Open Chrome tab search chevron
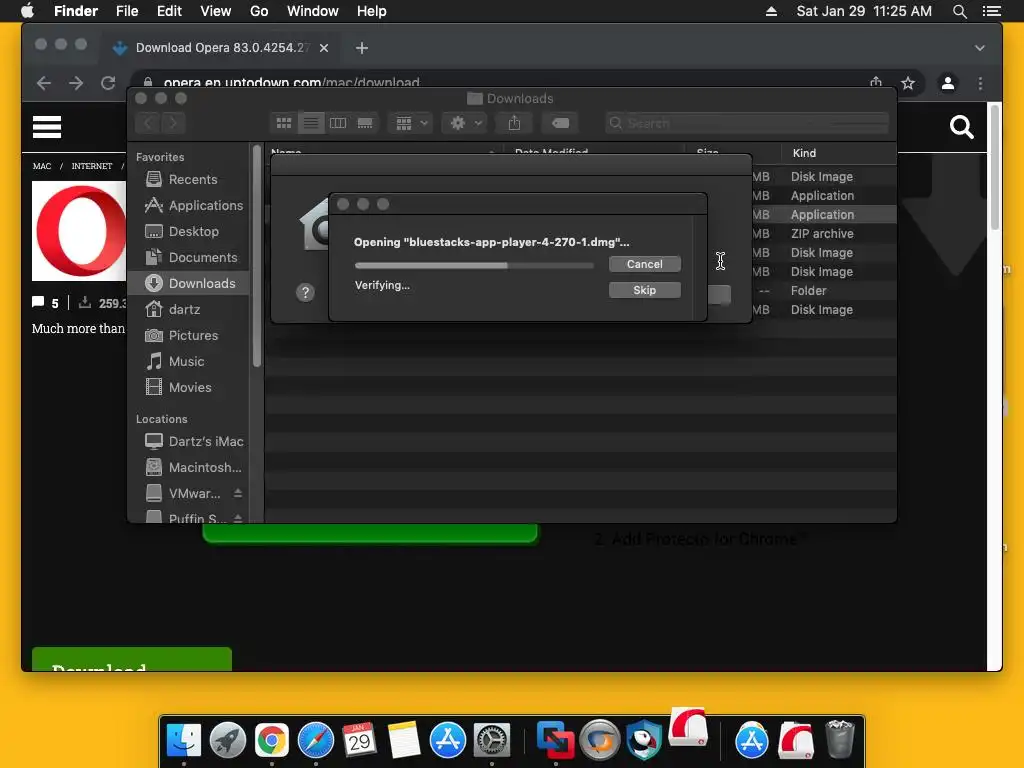 click(980, 48)
